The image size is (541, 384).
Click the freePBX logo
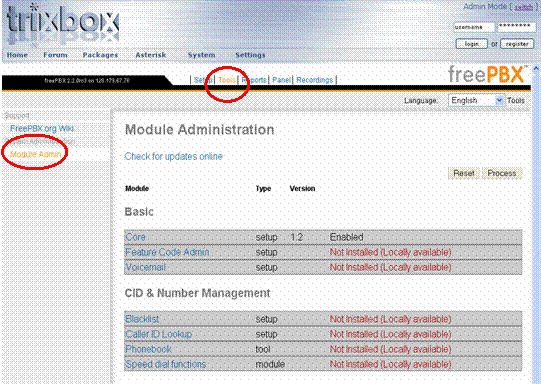point(488,75)
